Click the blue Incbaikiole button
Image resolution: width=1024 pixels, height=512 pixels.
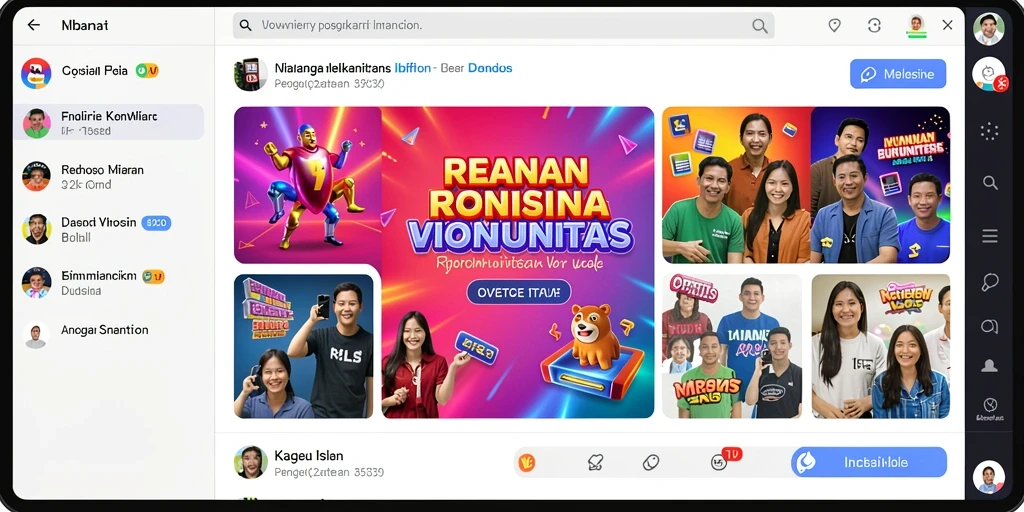pos(869,462)
